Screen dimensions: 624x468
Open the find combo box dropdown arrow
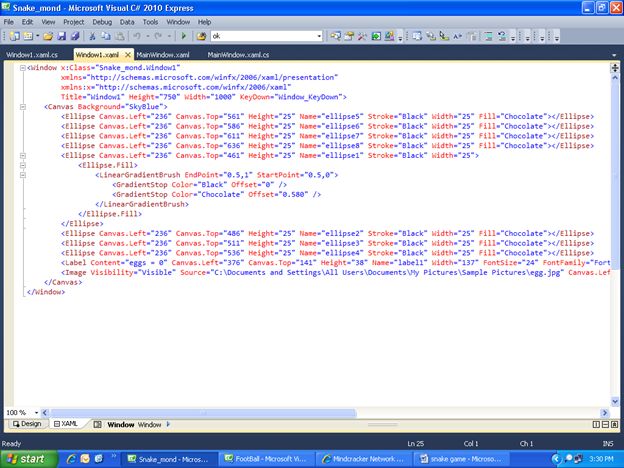[x=319, y=36]
